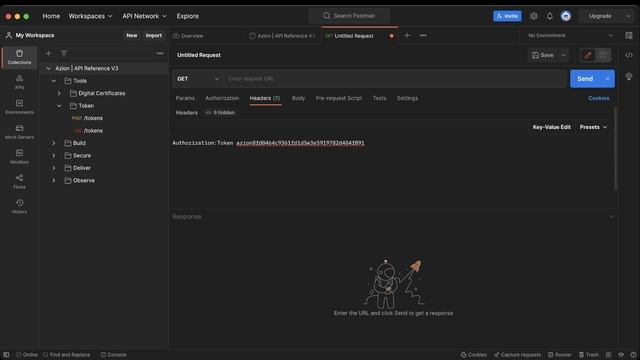This screenshot has width=640, height=360.
Task: Open Trash from the status bar
Action: point(589,355)
